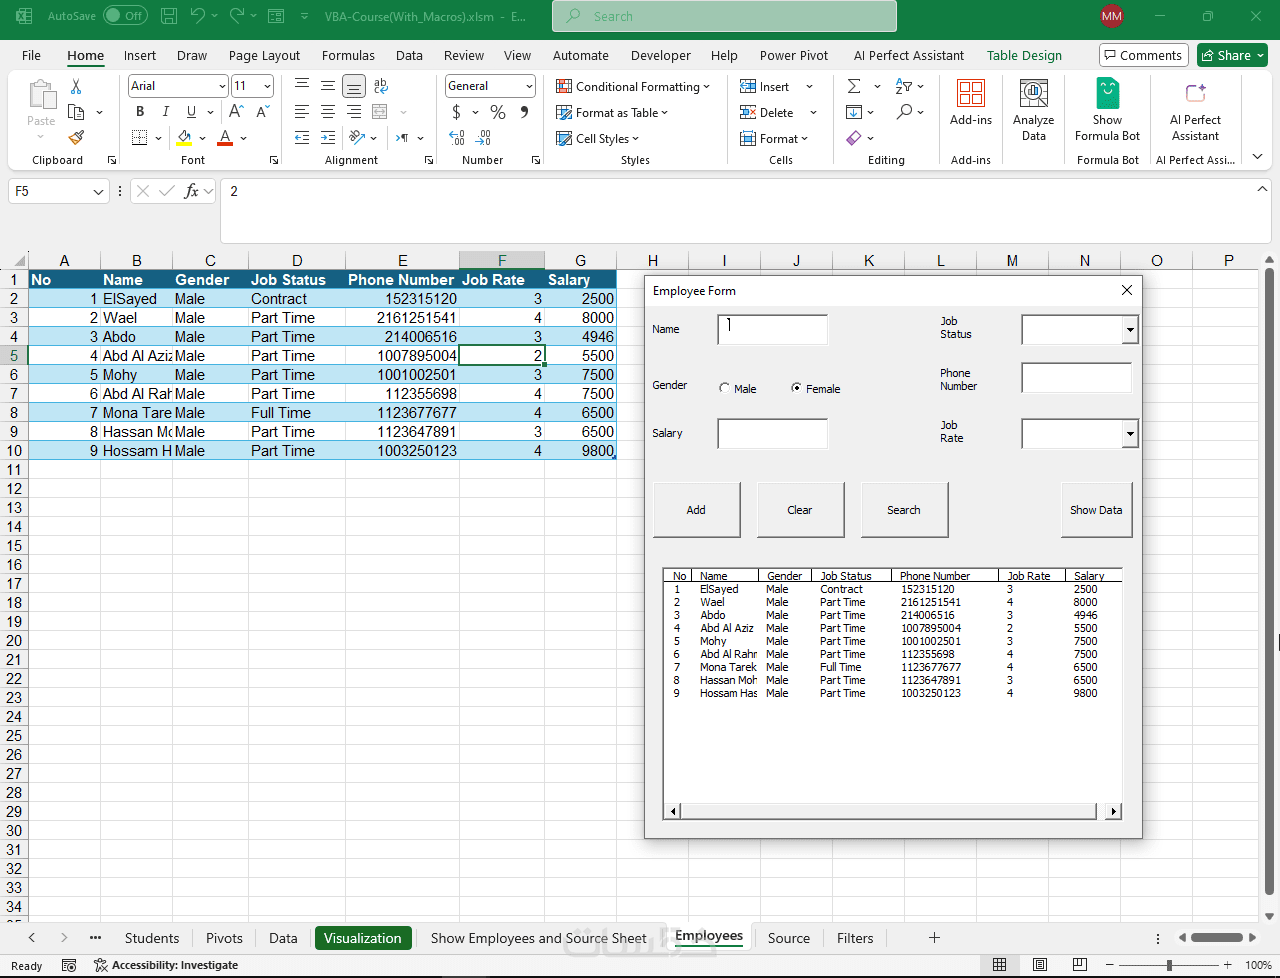This screenshot has width=1280, height=978.
Task: Click the Show Data button
Action: click(x=1096, y=510)
